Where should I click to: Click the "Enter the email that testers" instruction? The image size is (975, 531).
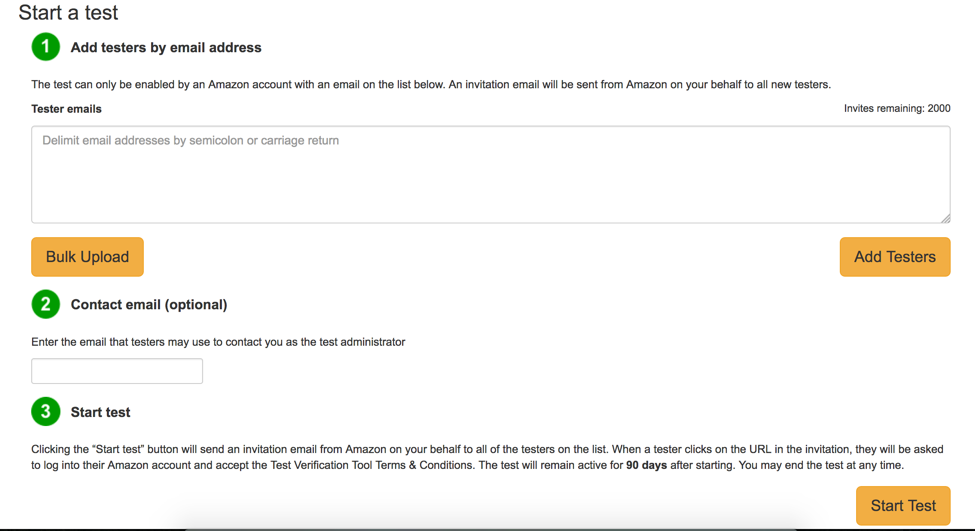(218, 342)
